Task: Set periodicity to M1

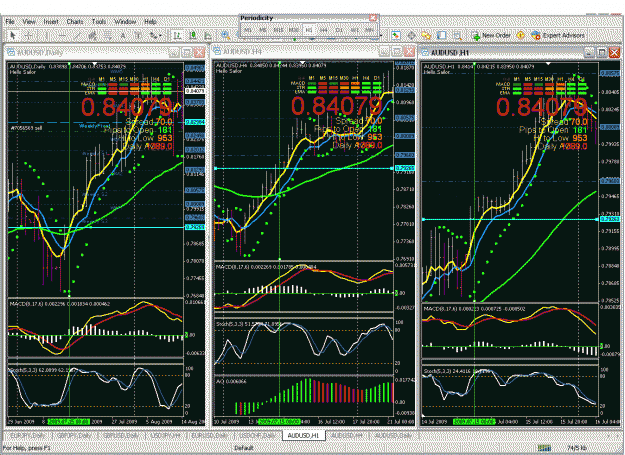Action: pos(248,30)
